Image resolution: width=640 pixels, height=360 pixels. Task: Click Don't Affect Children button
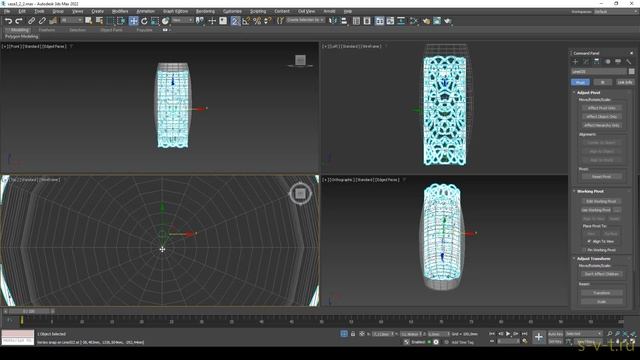point(601,274)
